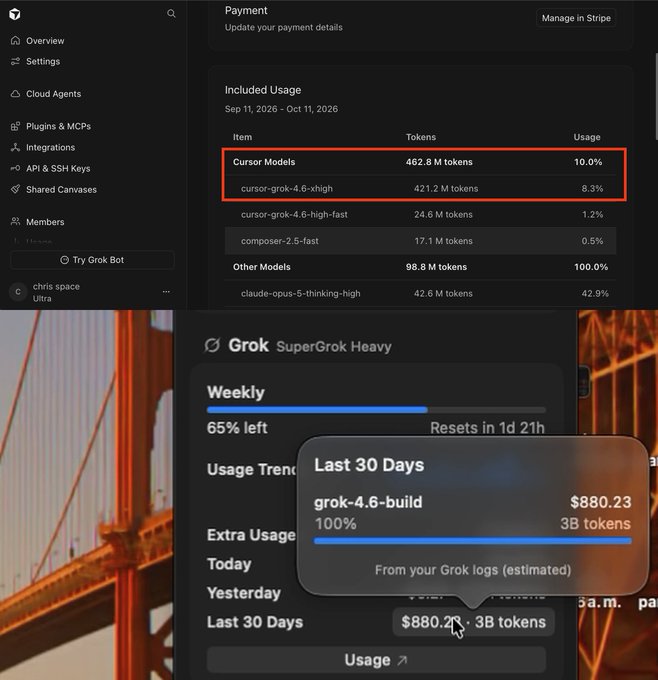Click the 421.2 M tokens value
The width and height of the screenshot is (658, 680).
[x=446, y=189]
